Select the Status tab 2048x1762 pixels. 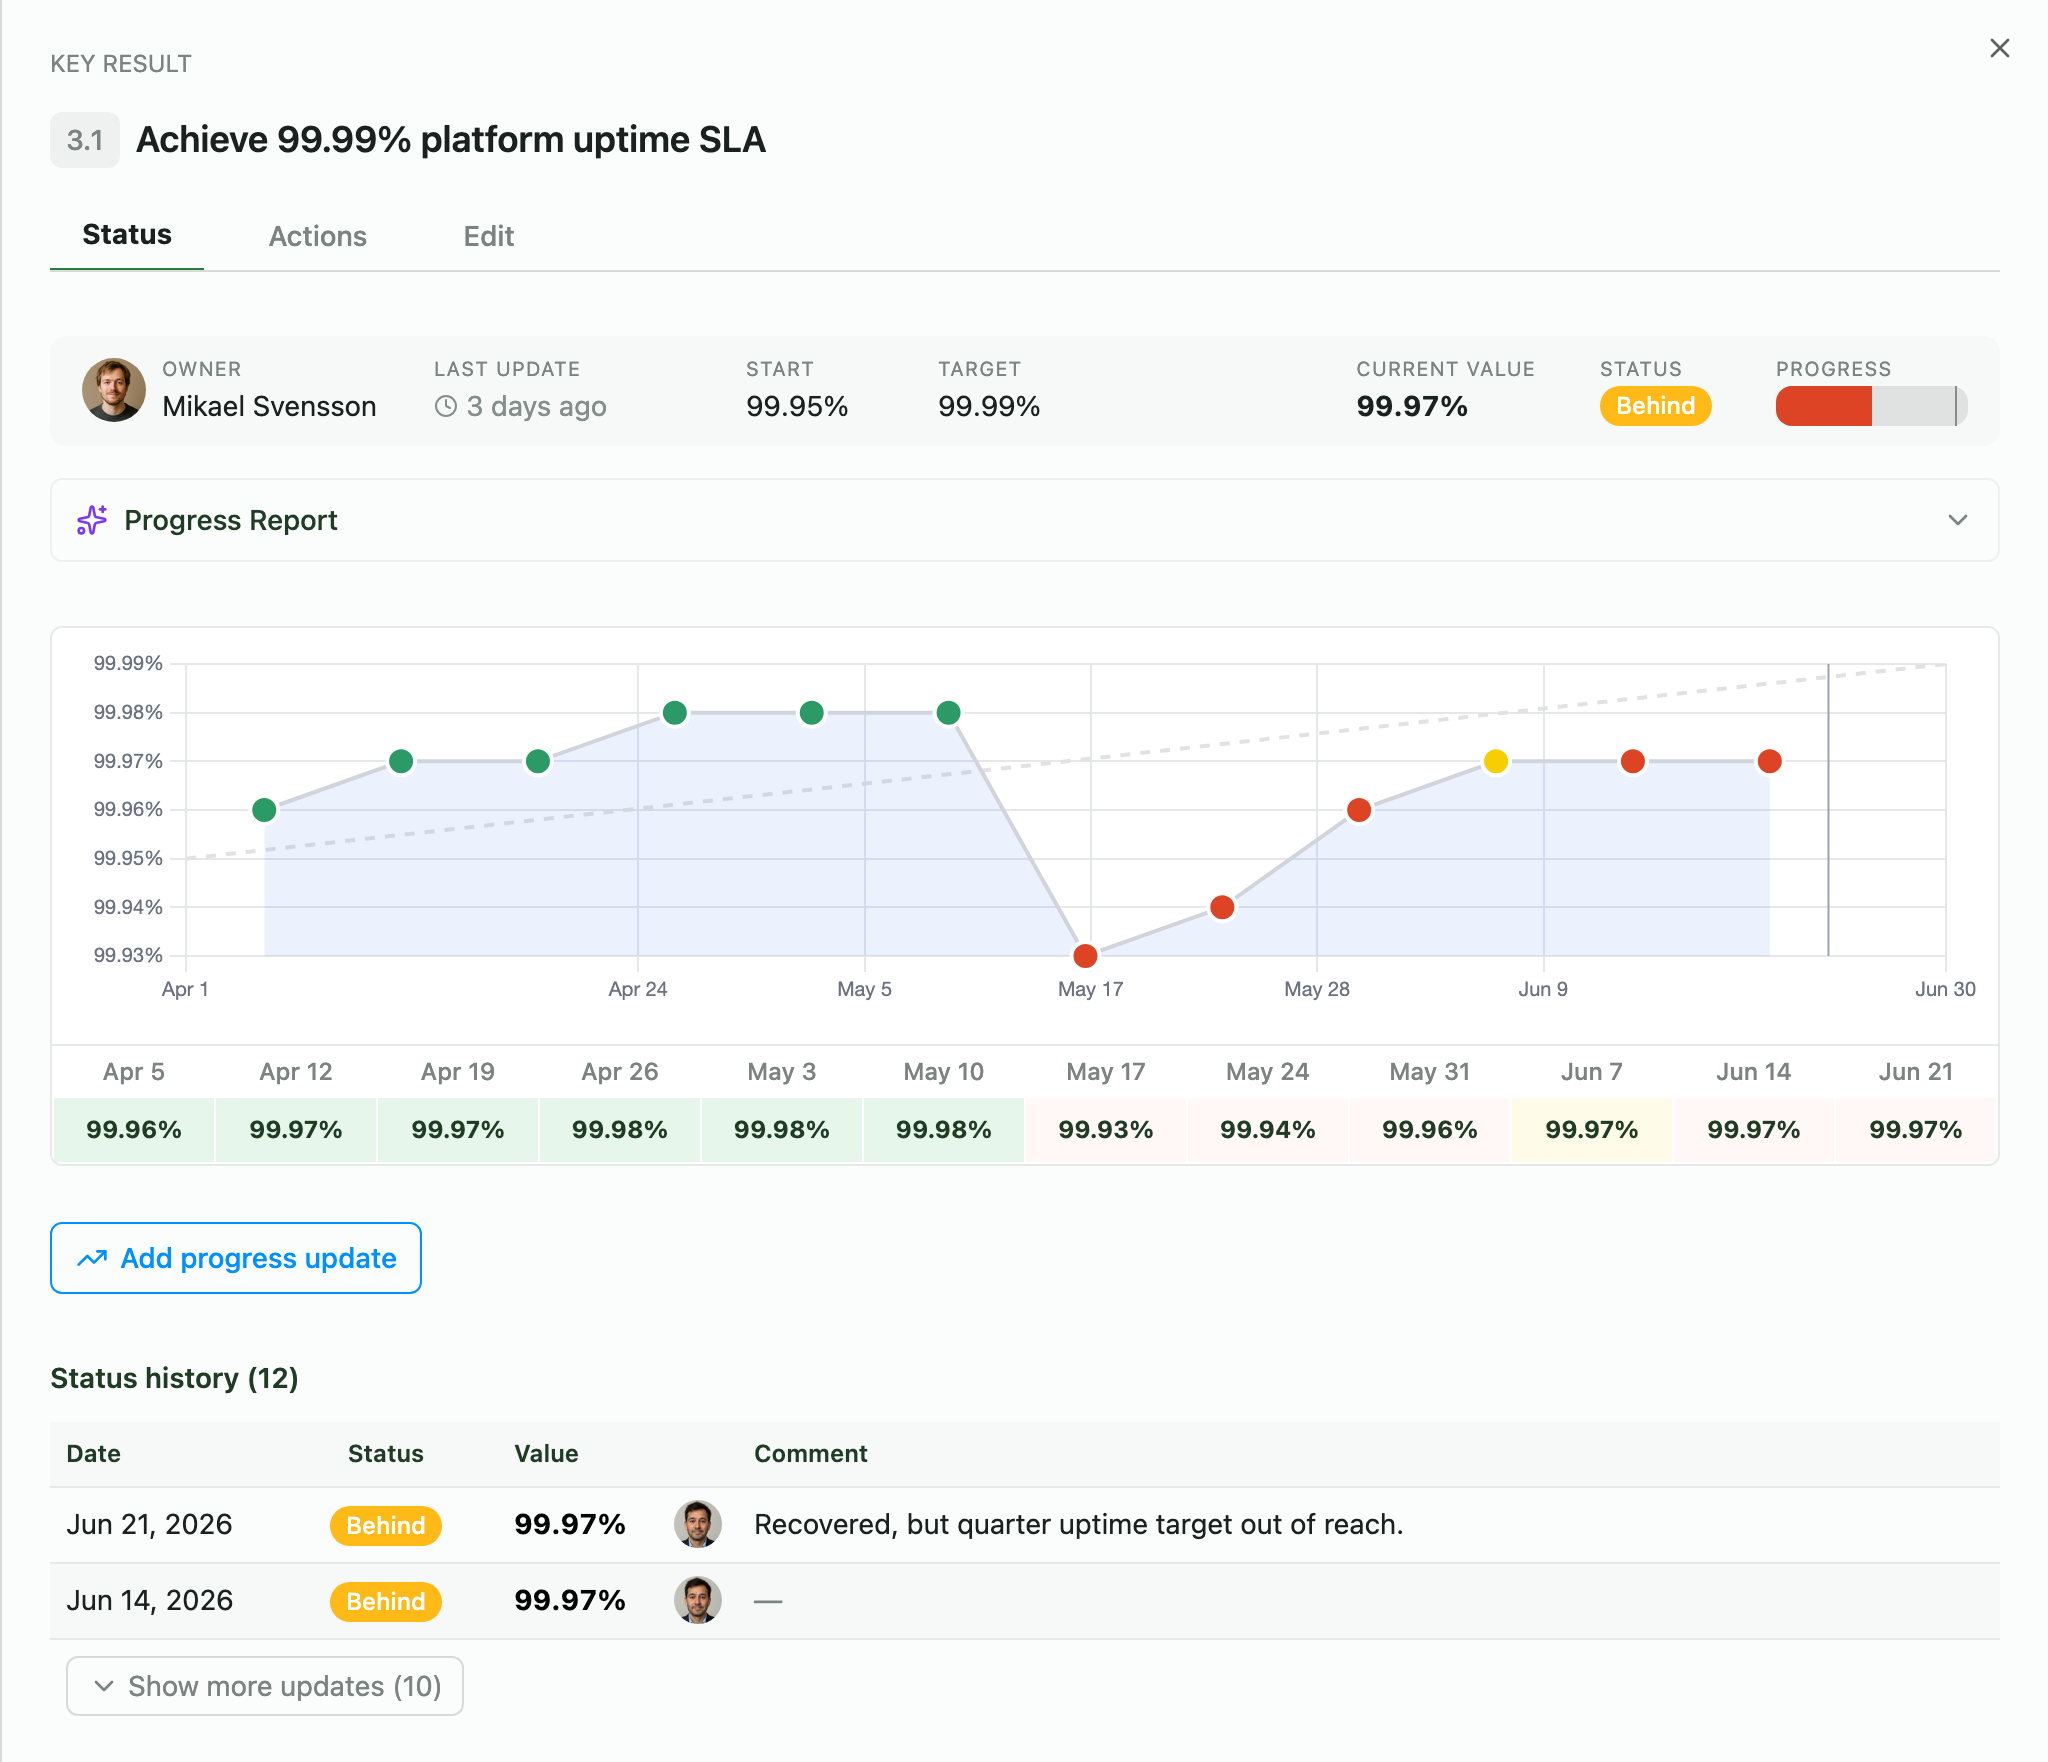click(127, 234)
